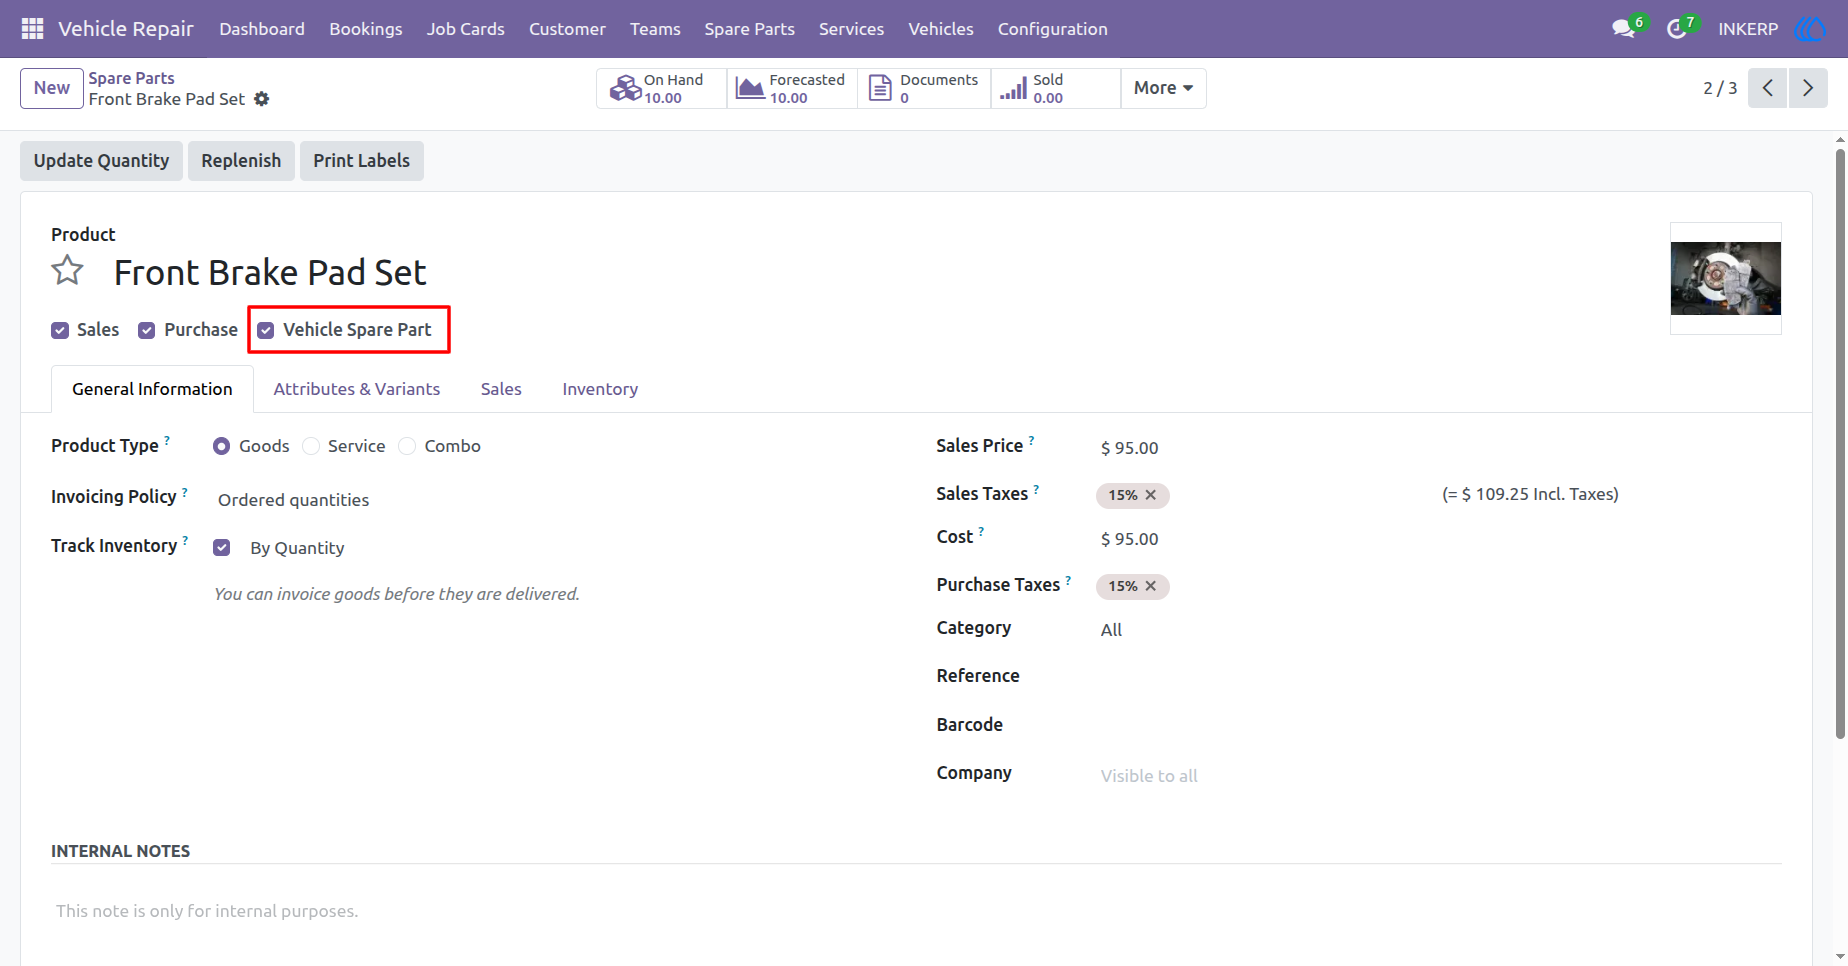Image resolution: width=1848 pixels, height=966 pixels.
Task: Open the user avatar icon
Action: 1811,29
